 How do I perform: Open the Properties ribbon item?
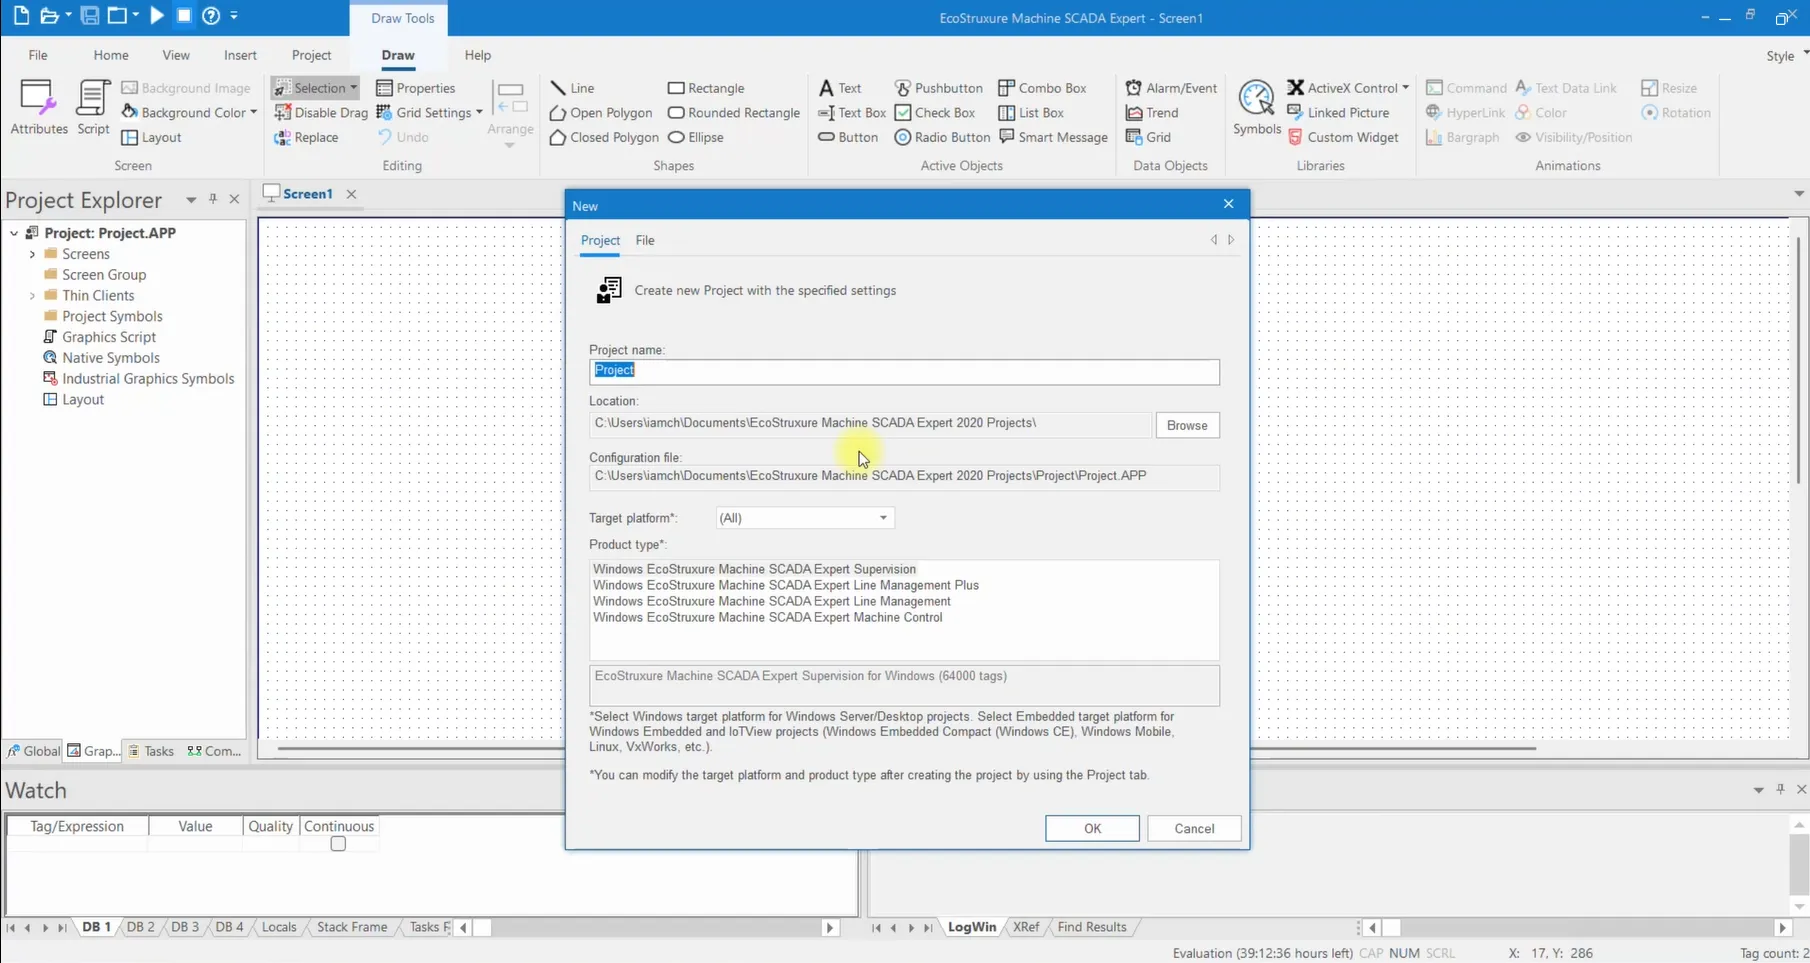tap(415, 88)
